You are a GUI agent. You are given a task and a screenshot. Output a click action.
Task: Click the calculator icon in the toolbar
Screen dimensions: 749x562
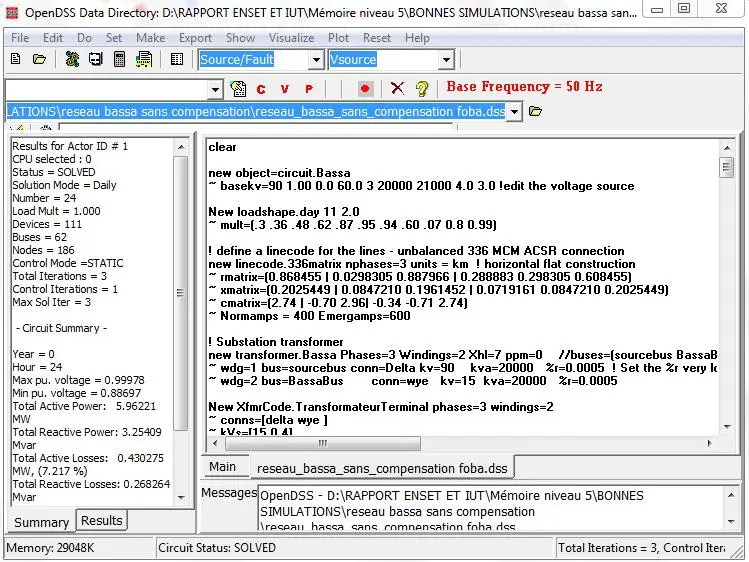pyautogui.click(x=119, y=59)
